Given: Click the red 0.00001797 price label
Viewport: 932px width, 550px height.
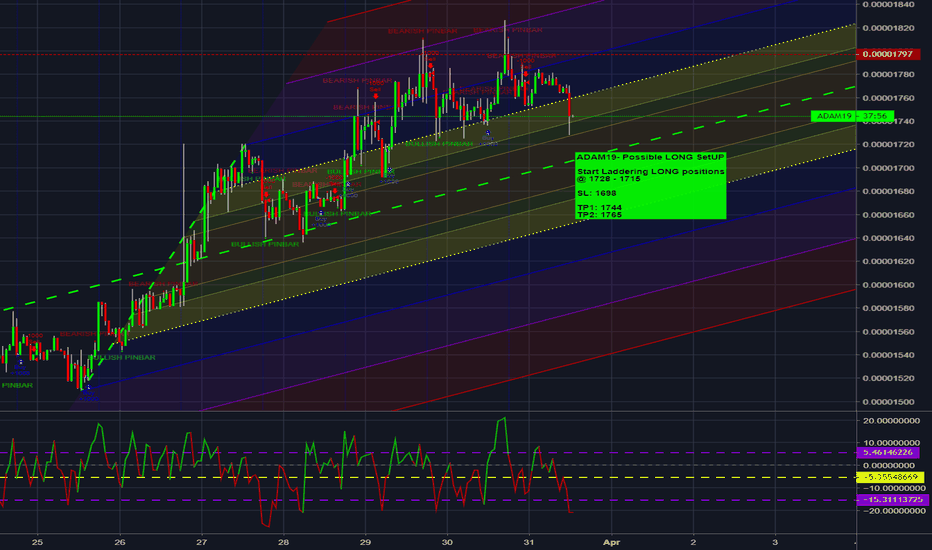Looking at the screenshot, I should coord(887,54).
